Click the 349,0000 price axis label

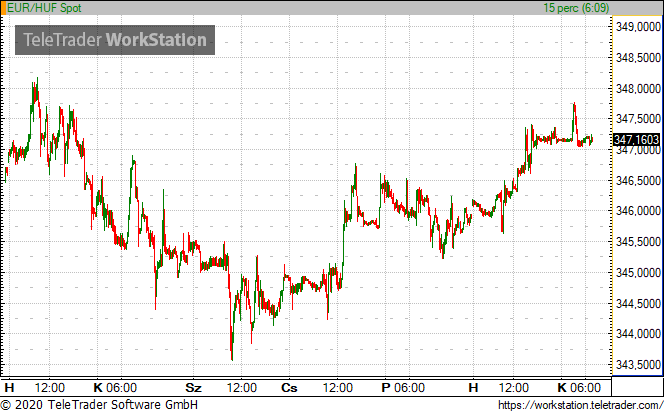pos(638,27)
